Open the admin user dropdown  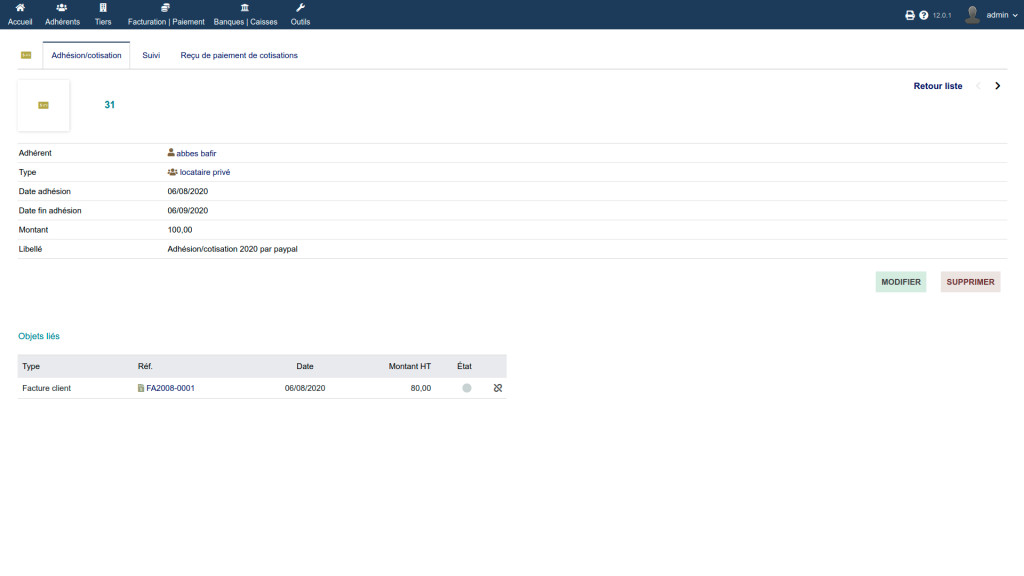[x=1002, y=15]
